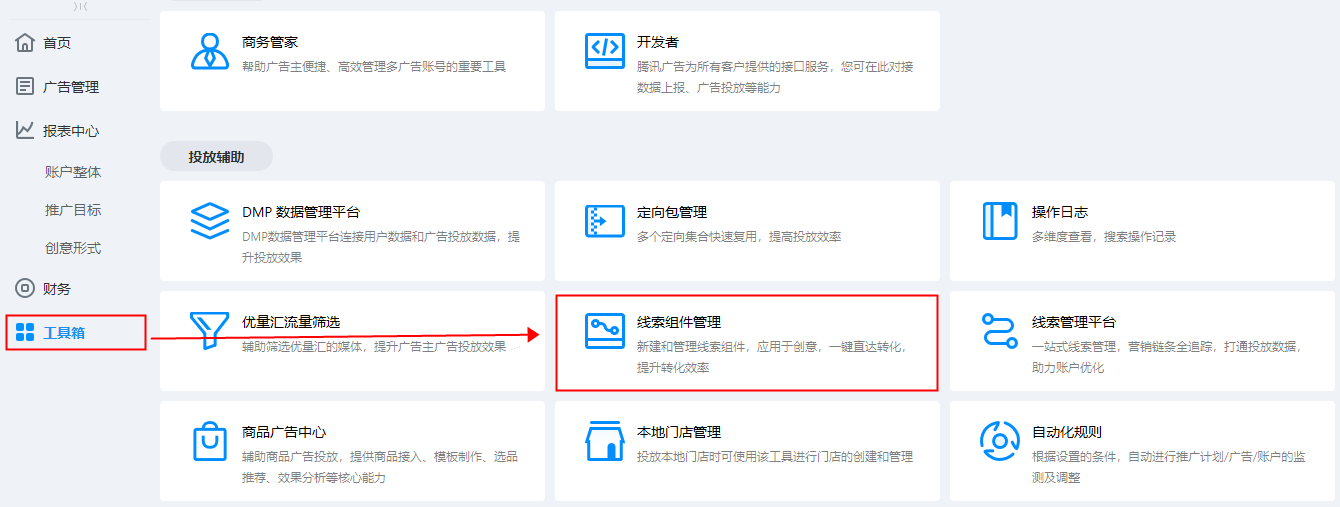
Task: Click the 自动化规则 circular icon
Action: coord(999,441)
